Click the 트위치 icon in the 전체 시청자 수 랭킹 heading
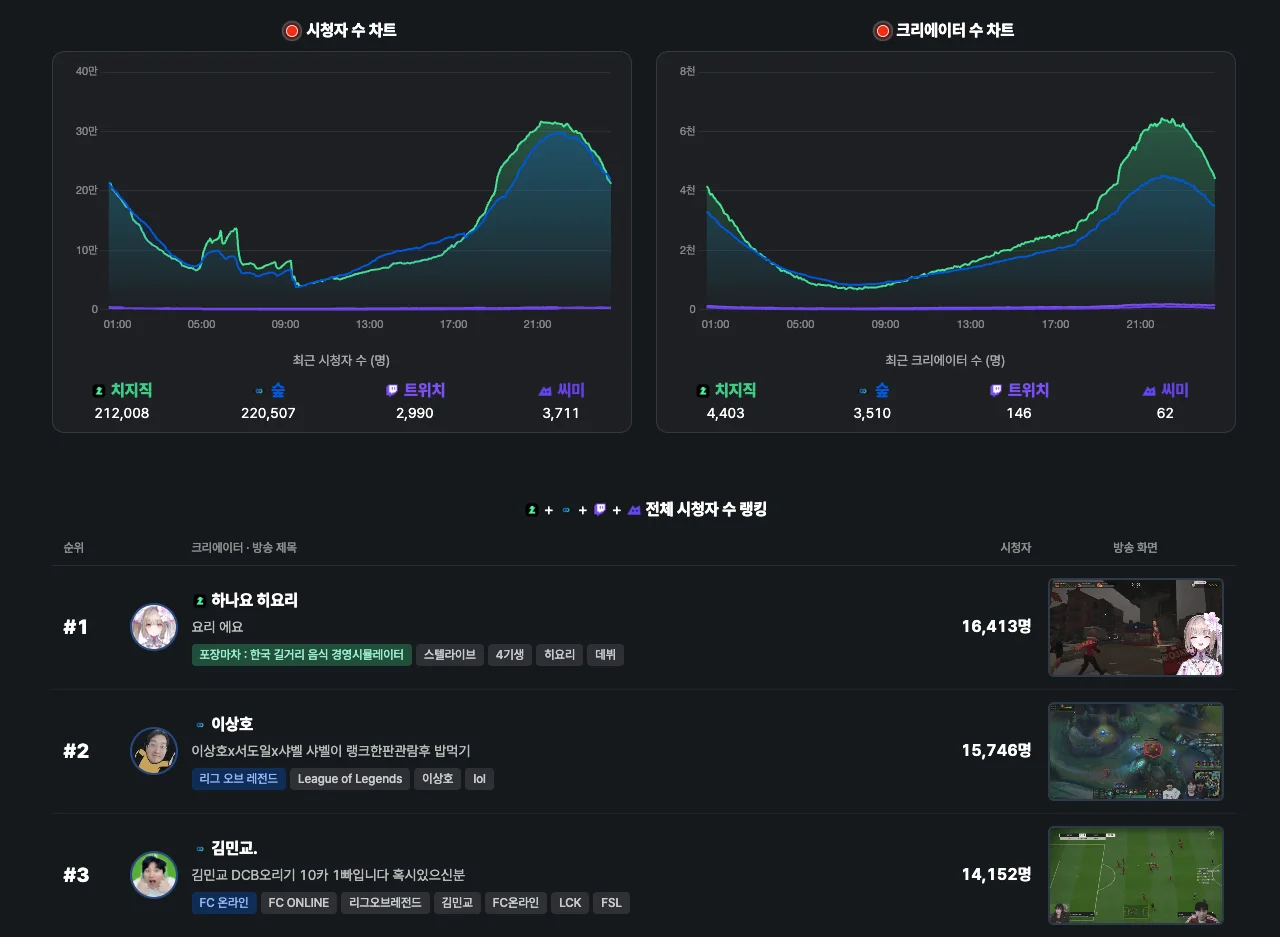The width and height of the screenshot is (1280, 937). click(x=600, y=510)
